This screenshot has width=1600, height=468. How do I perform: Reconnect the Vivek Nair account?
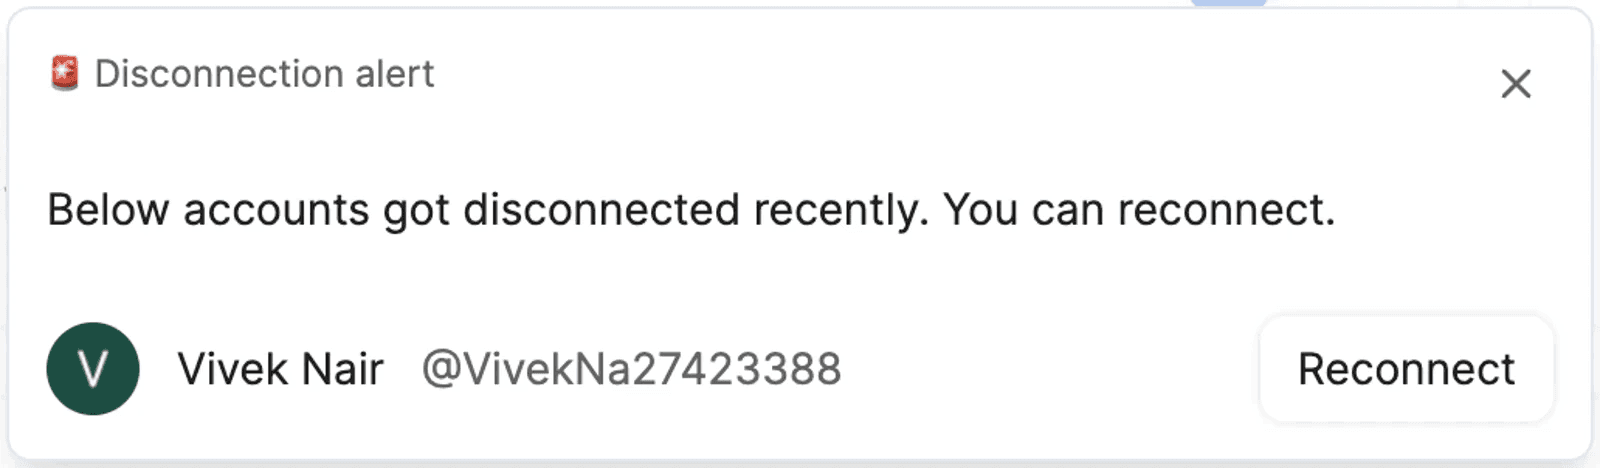(1405, 369)
